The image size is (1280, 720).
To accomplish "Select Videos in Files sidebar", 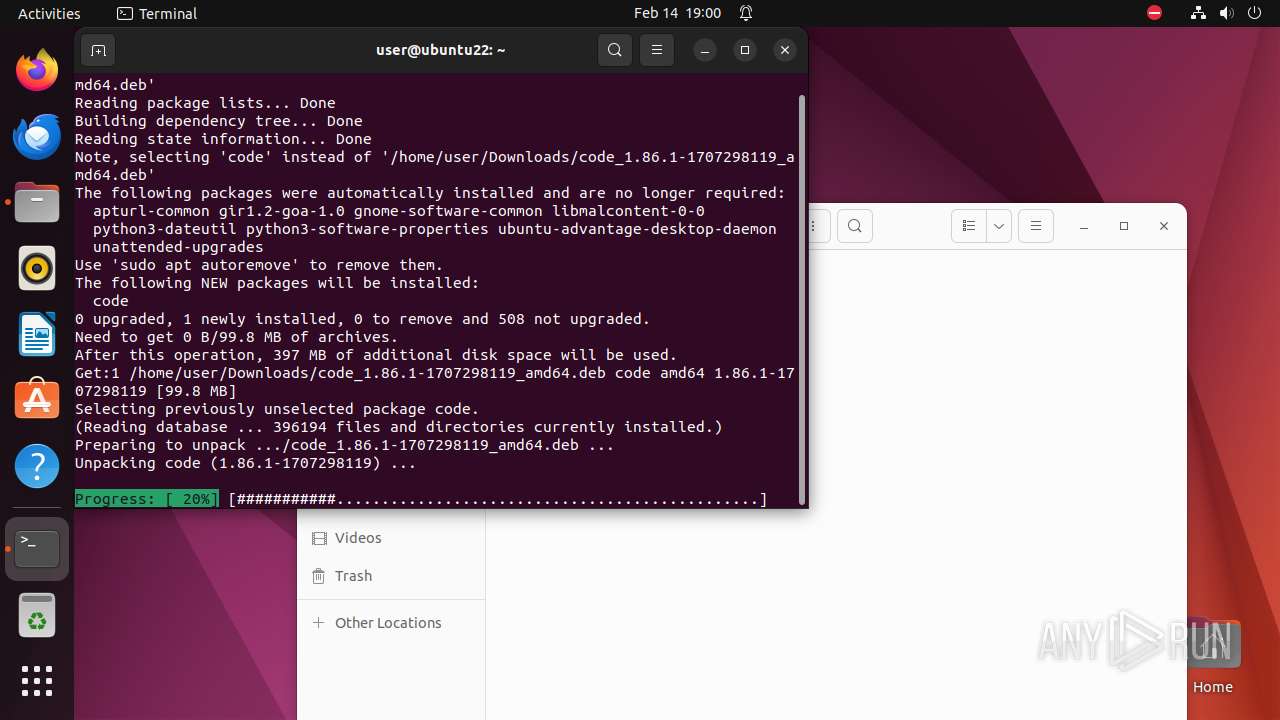I will [391, 538].
